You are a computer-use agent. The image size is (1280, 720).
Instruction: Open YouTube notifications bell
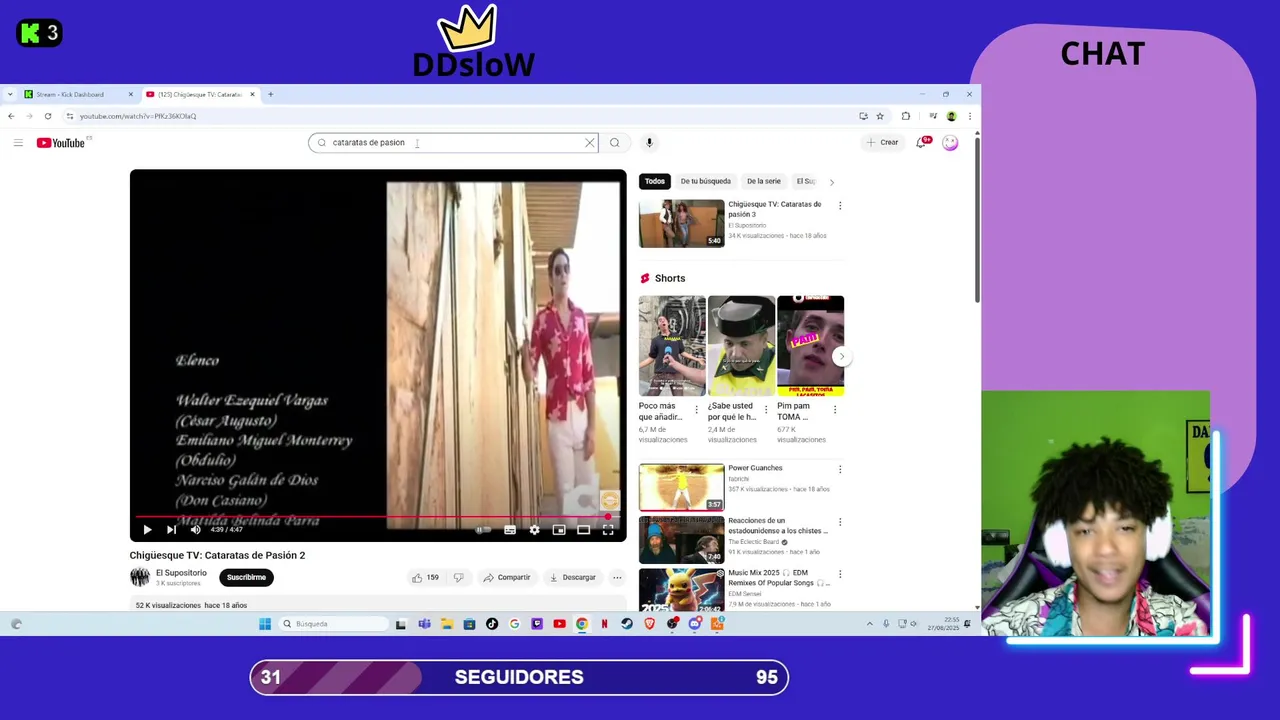coord(921,143)
